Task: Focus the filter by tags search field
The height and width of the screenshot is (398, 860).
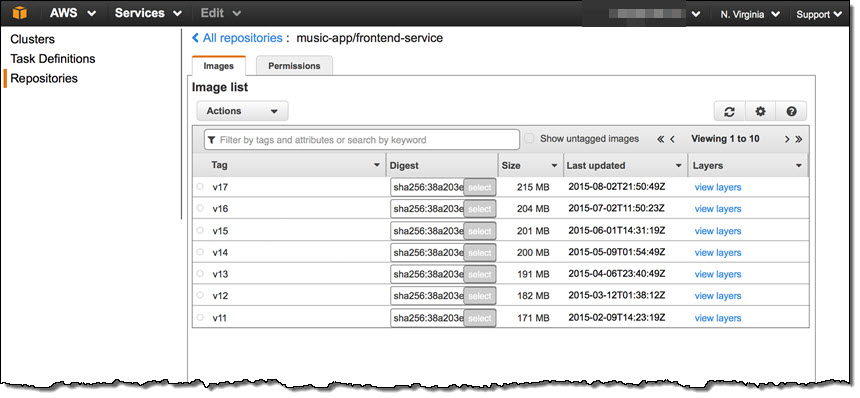Action: pyautogui.click(x=361, y=140)
